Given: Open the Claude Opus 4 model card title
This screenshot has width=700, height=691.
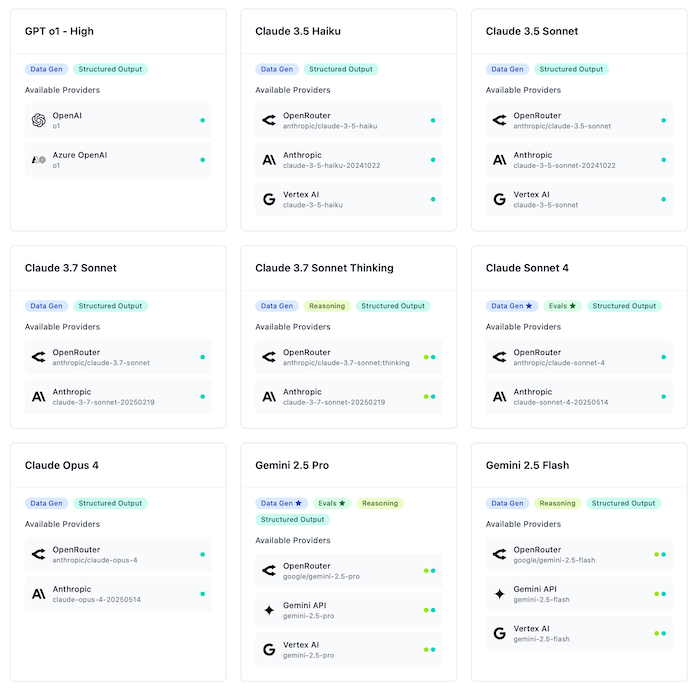Looking at the screenshot, I should (x=62, y=465).
